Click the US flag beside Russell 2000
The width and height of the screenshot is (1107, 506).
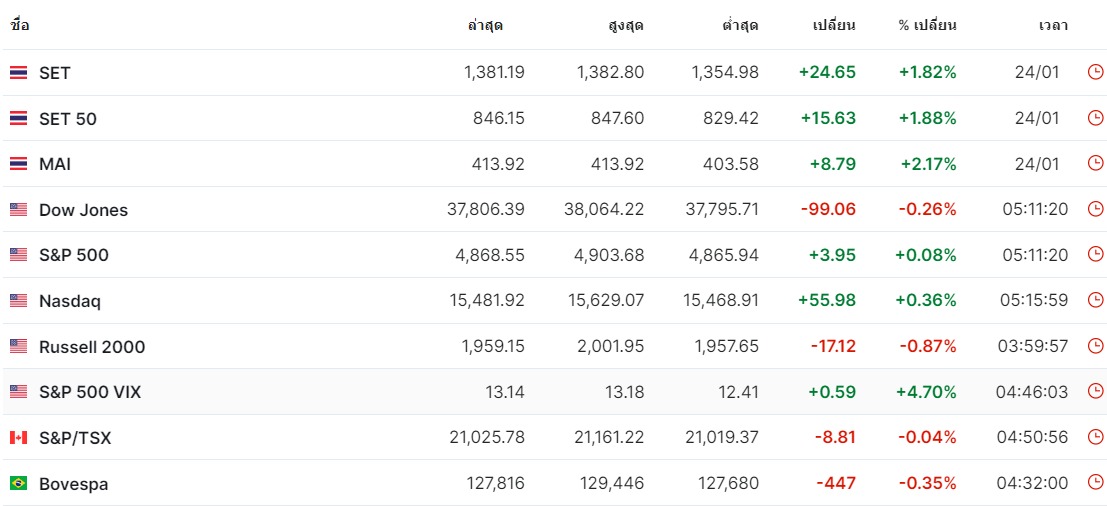(x=18, y=347)
